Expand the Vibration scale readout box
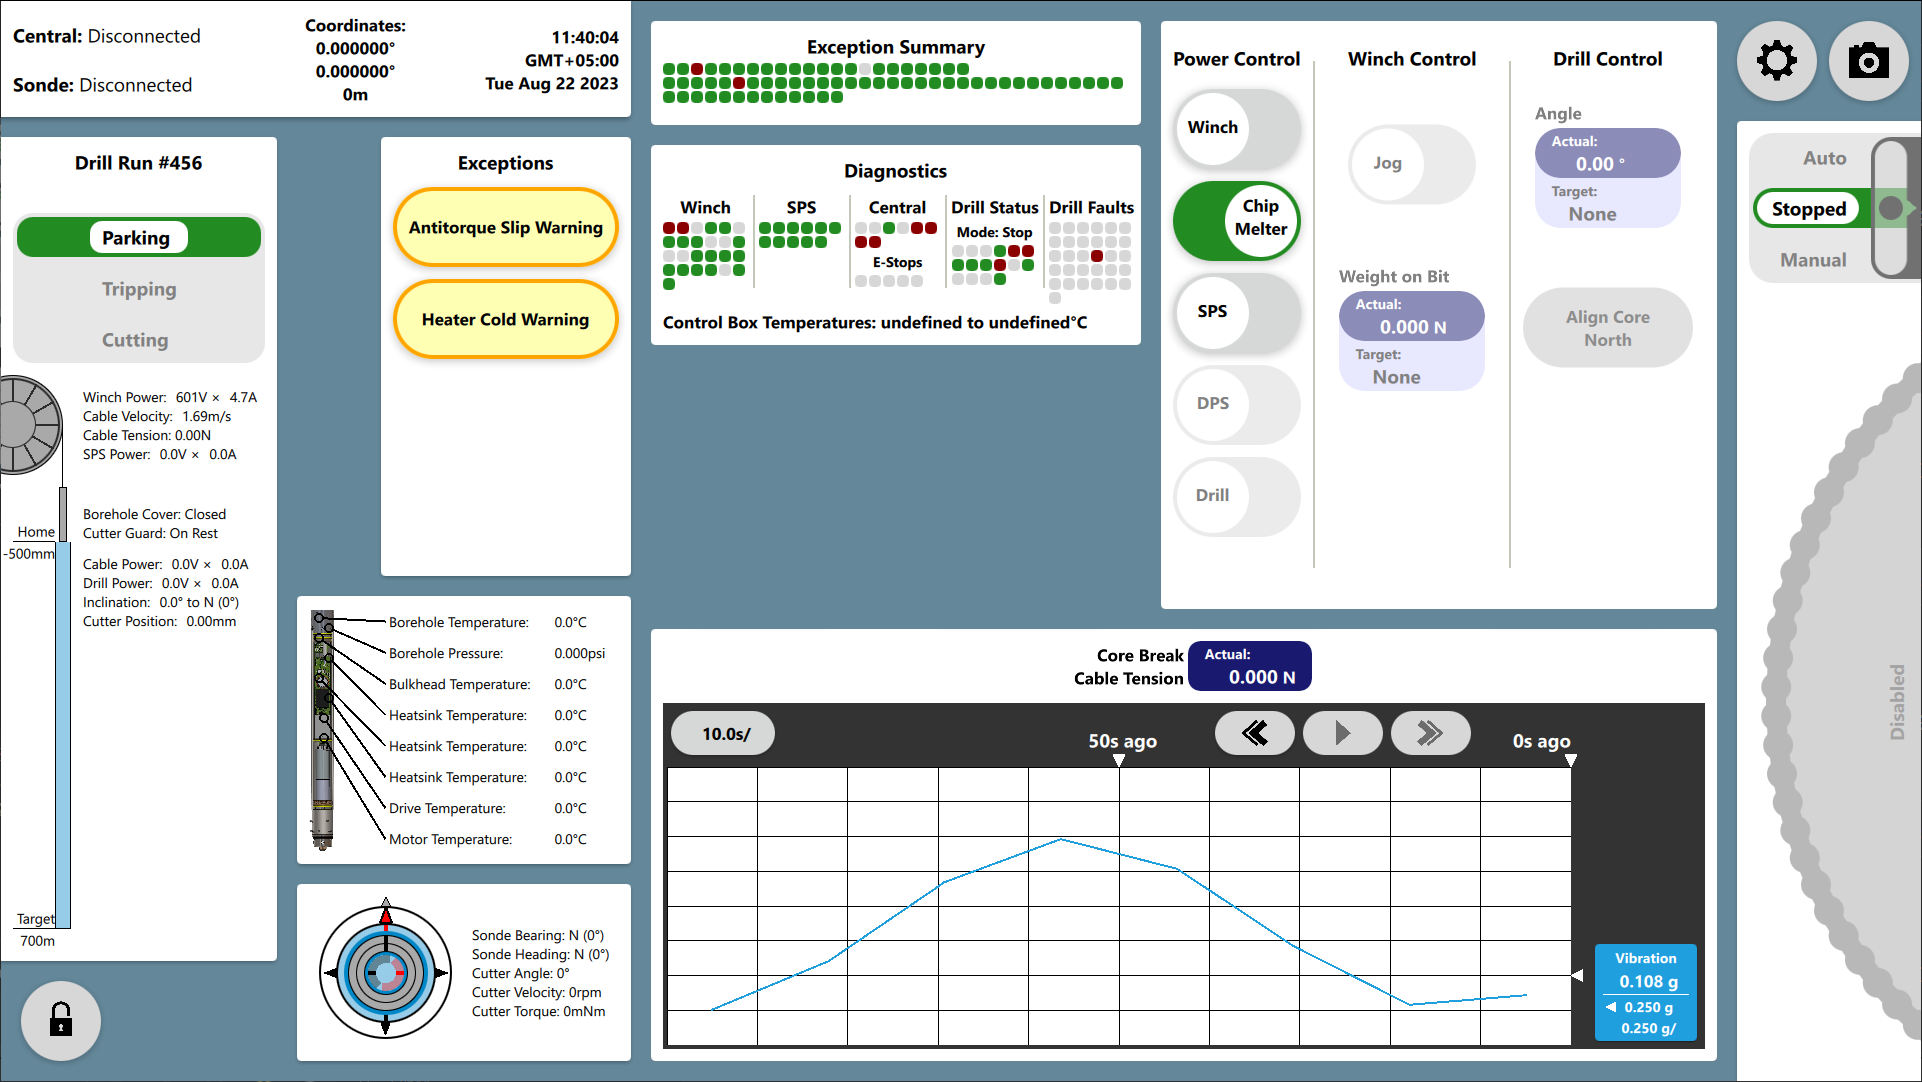Viewport: 1922px width, 1082px height. click(x=1646, y=992)
